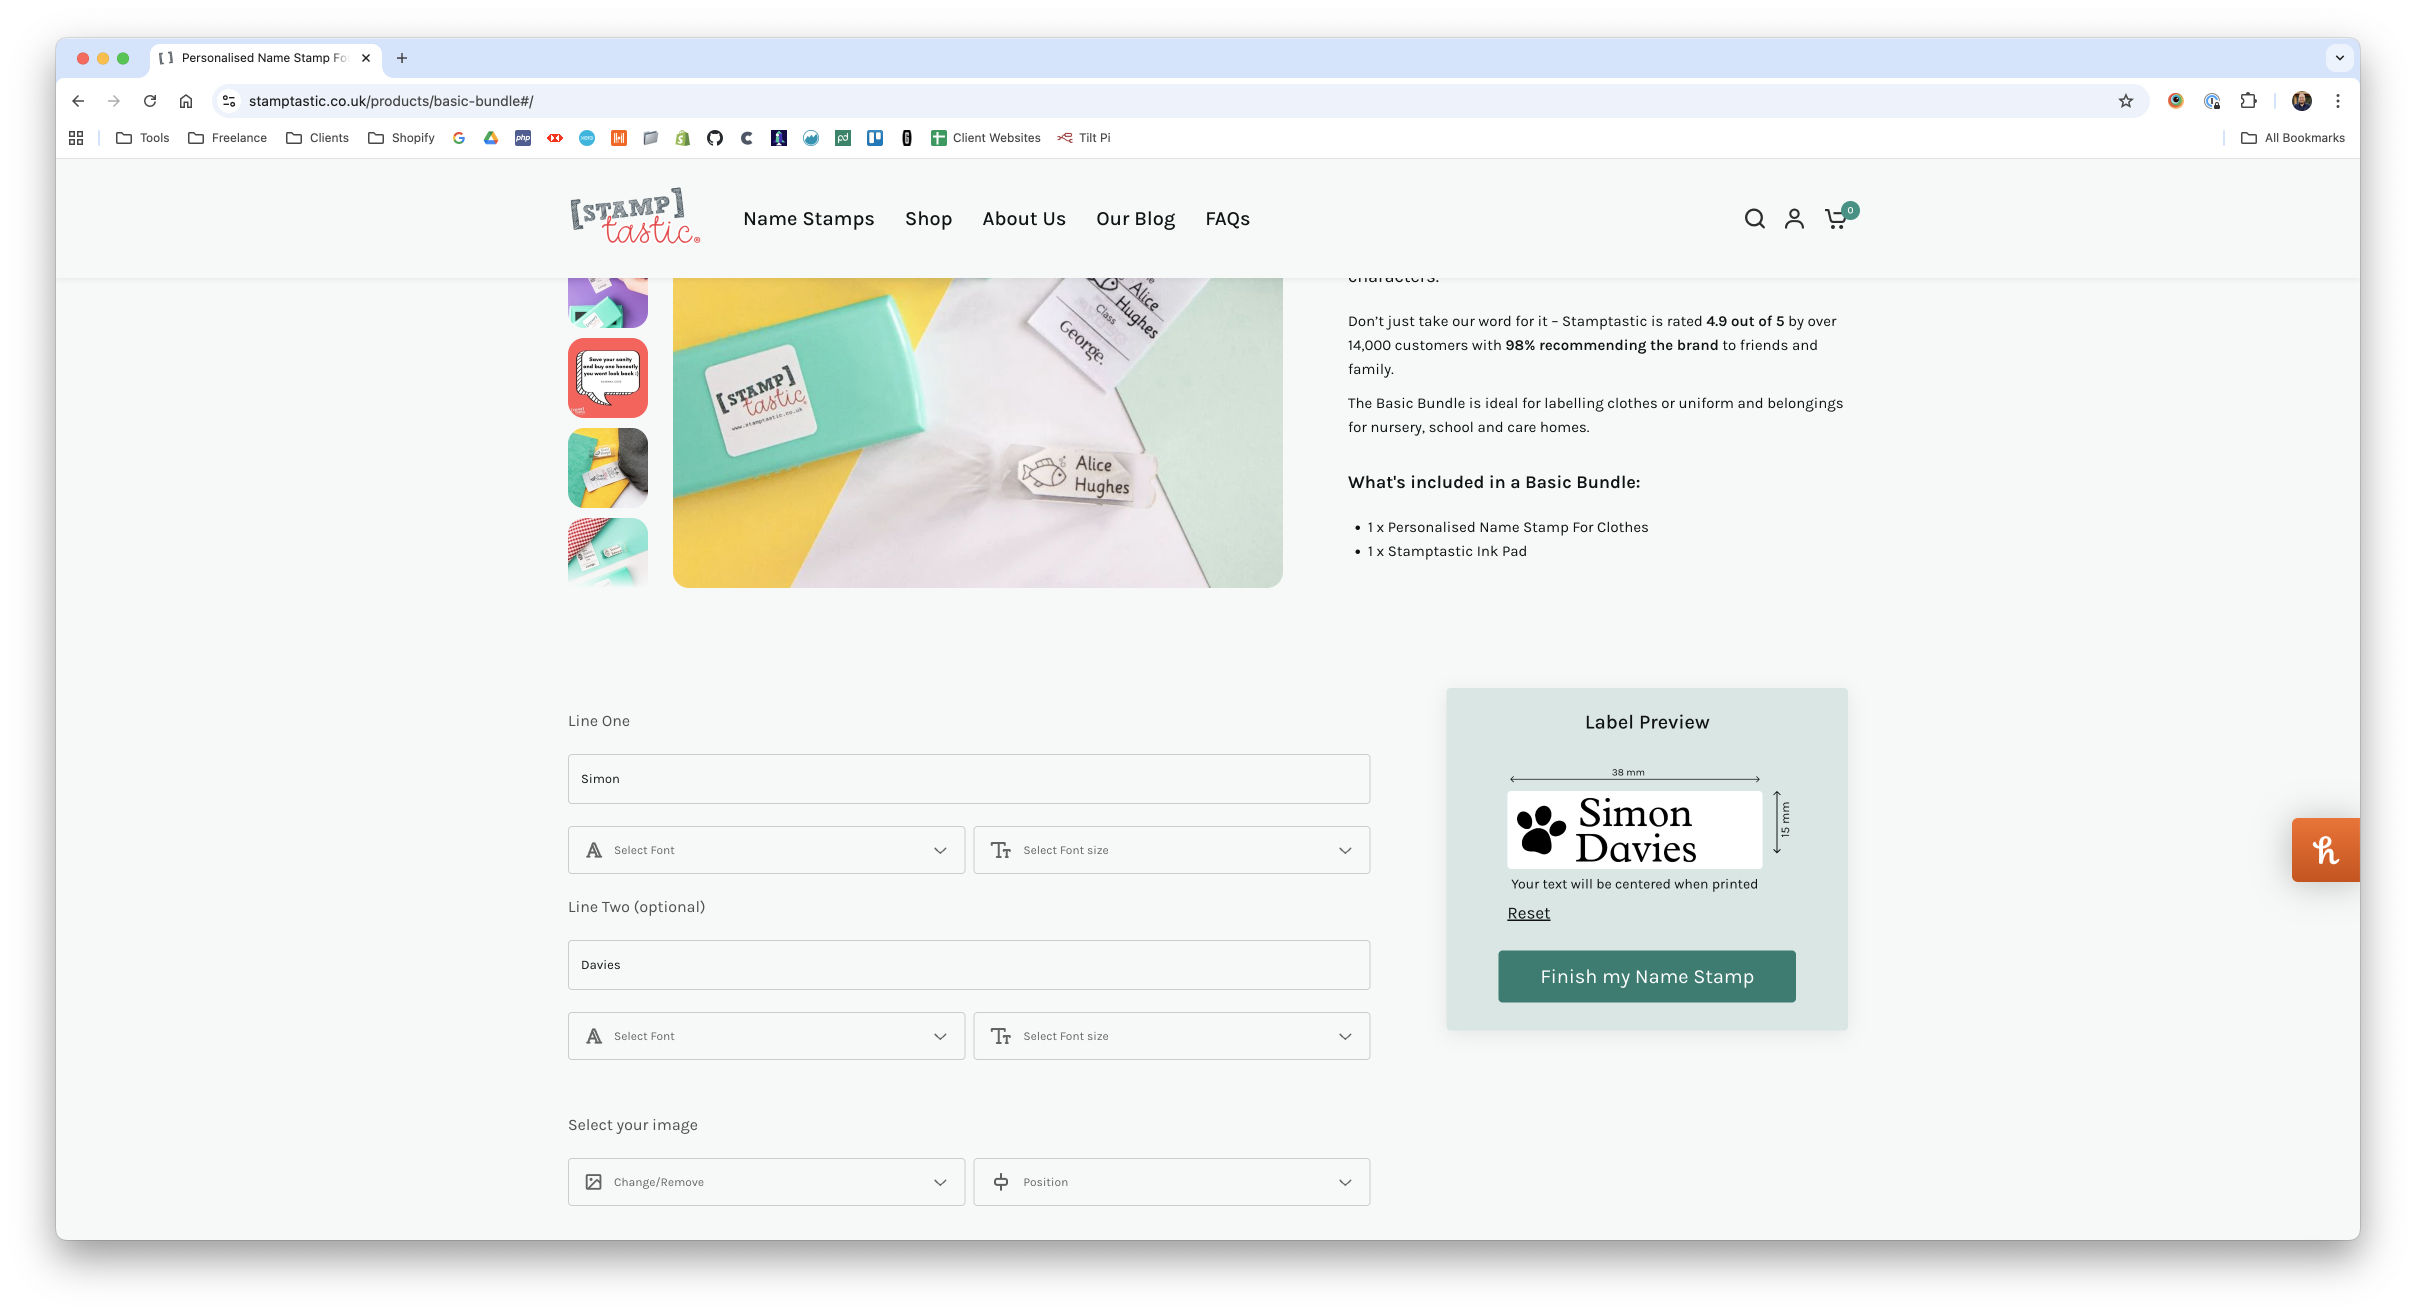The image size is (2416, 1314).
Task: Expand the image Position dropdown
Action: pos(1171,1181)
